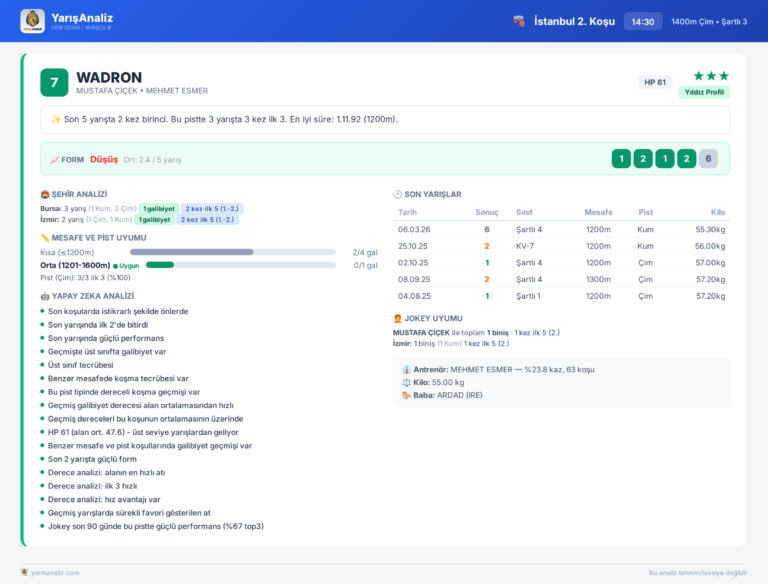Click the robot icon beside Yapay Zeka Analizi
The image size is (768, 584).
[x=45, y=296]
